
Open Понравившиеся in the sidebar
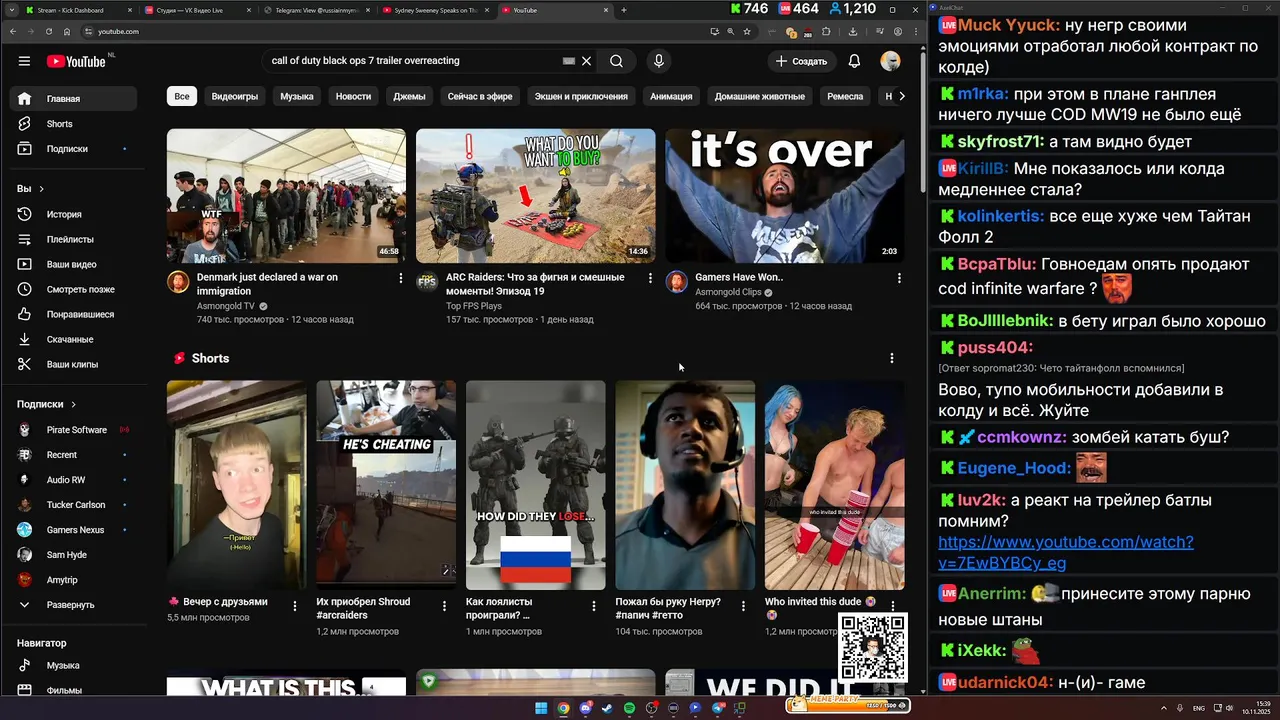[73, 314]
